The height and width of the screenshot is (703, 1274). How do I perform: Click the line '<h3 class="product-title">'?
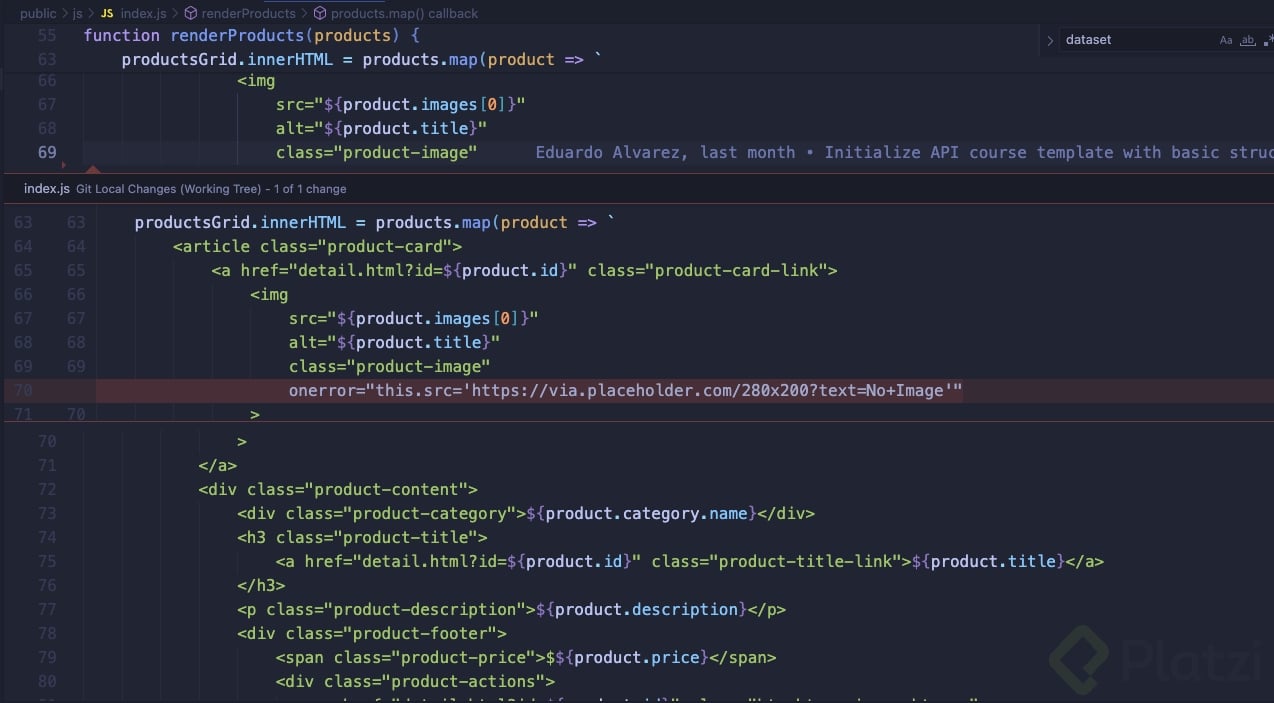point(362,537)
